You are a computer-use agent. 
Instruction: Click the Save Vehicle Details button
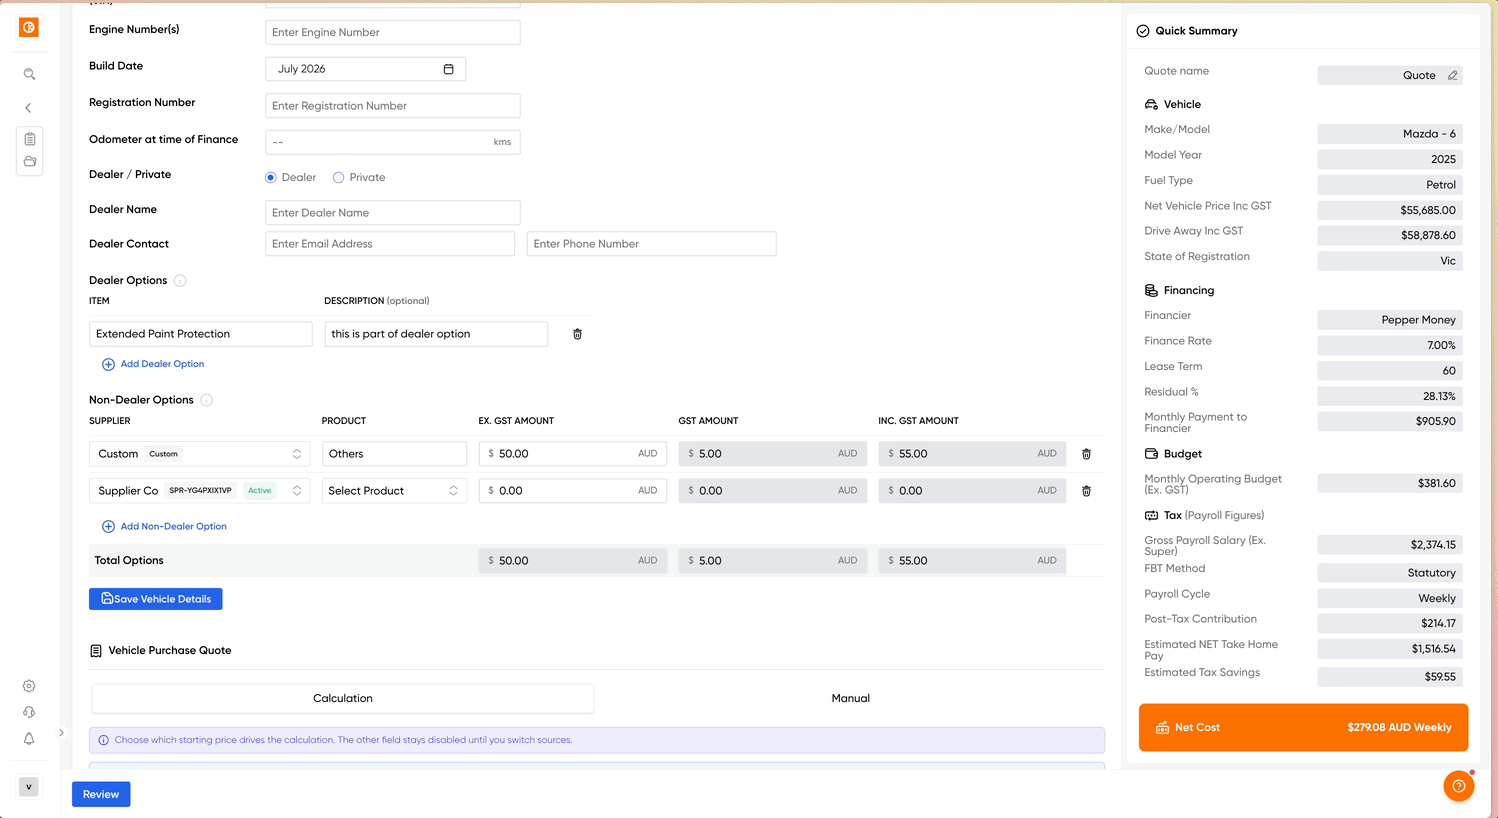[156, 599]
